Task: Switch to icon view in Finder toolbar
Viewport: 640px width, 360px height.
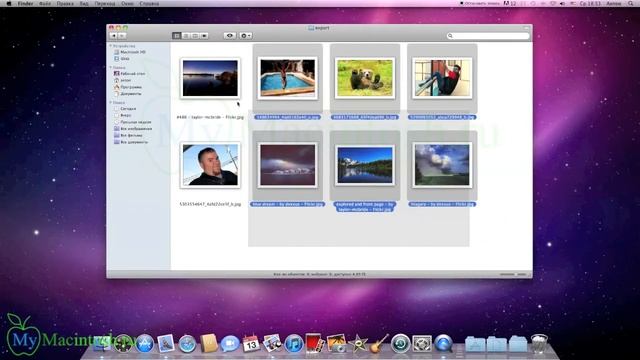Action: pyautogui.click(x=176, y=36)
